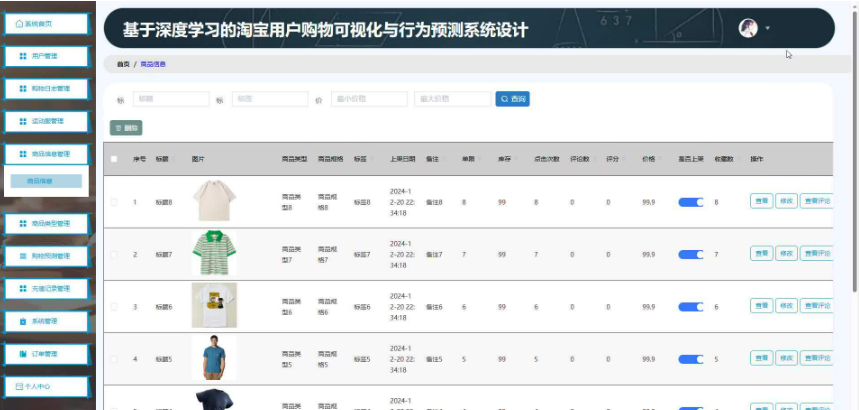This screenshot has width=859, height=410.
Task: Open 用户管理 sidebar menu
Action: [x=47, y=56]
